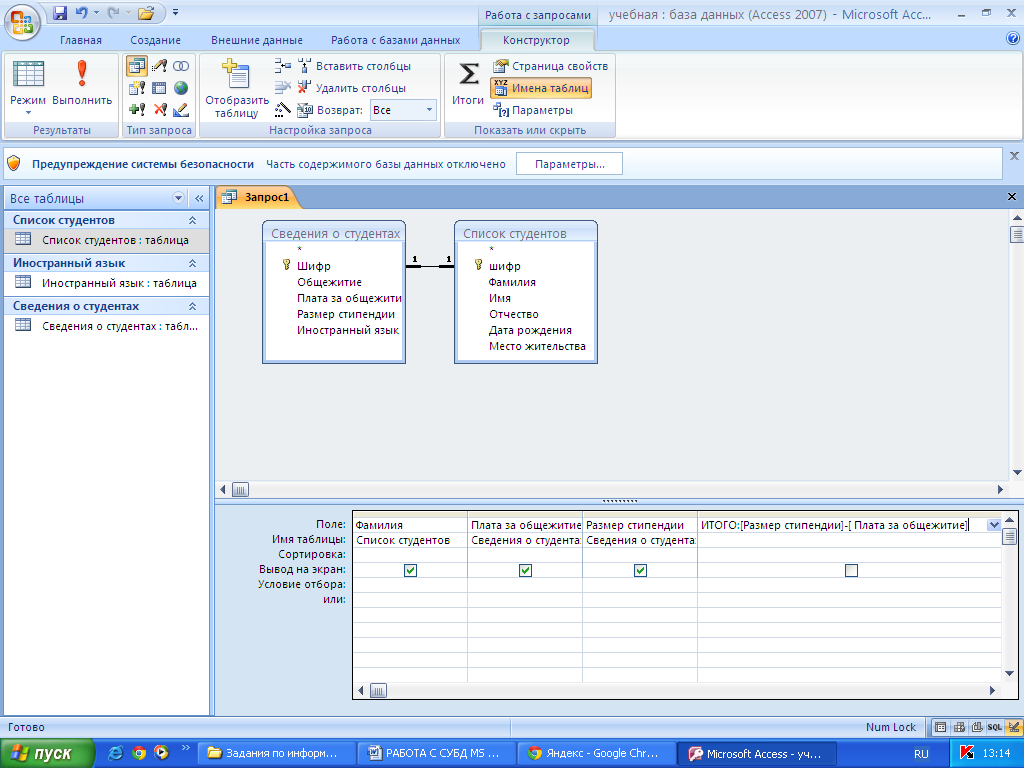Open the Главная tab
This screenshot has height=768, width=1024.
click(x=81, y=40)
